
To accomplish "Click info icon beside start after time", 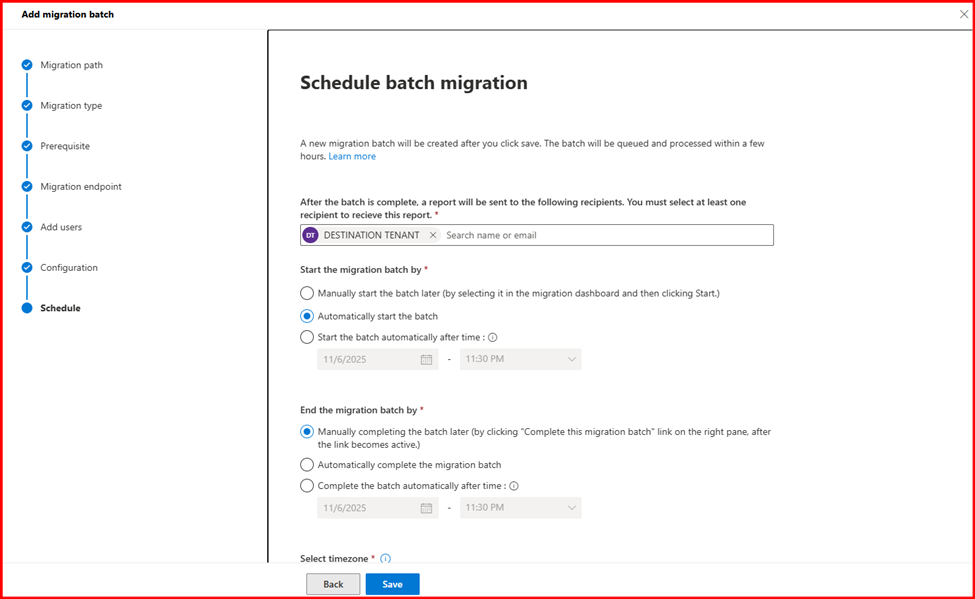I will (x=493, y=338).
